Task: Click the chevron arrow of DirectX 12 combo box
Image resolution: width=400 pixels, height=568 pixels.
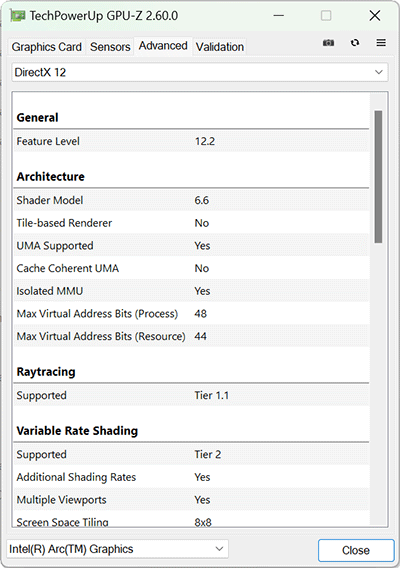Action: tap(379, 72)
